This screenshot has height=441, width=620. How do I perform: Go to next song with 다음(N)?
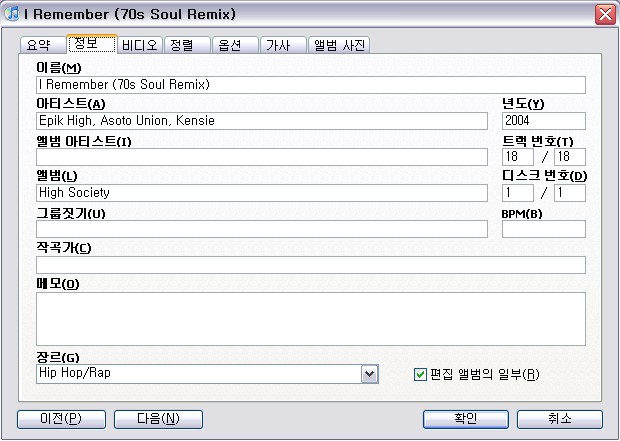point(158,419)
